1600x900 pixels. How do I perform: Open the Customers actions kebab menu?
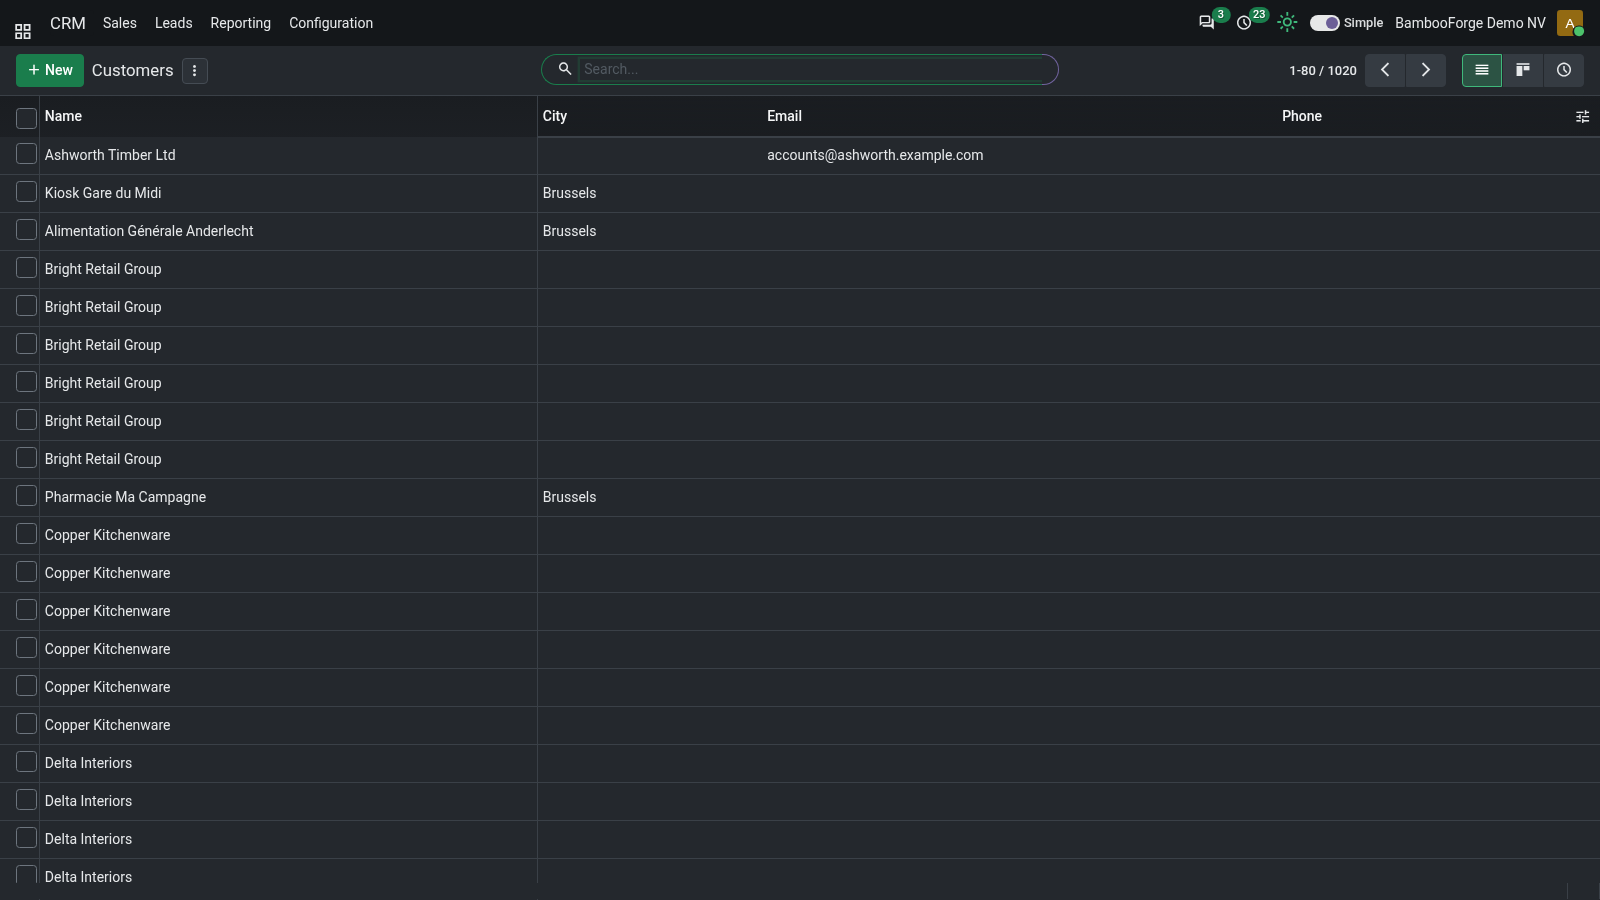(195, 71)
